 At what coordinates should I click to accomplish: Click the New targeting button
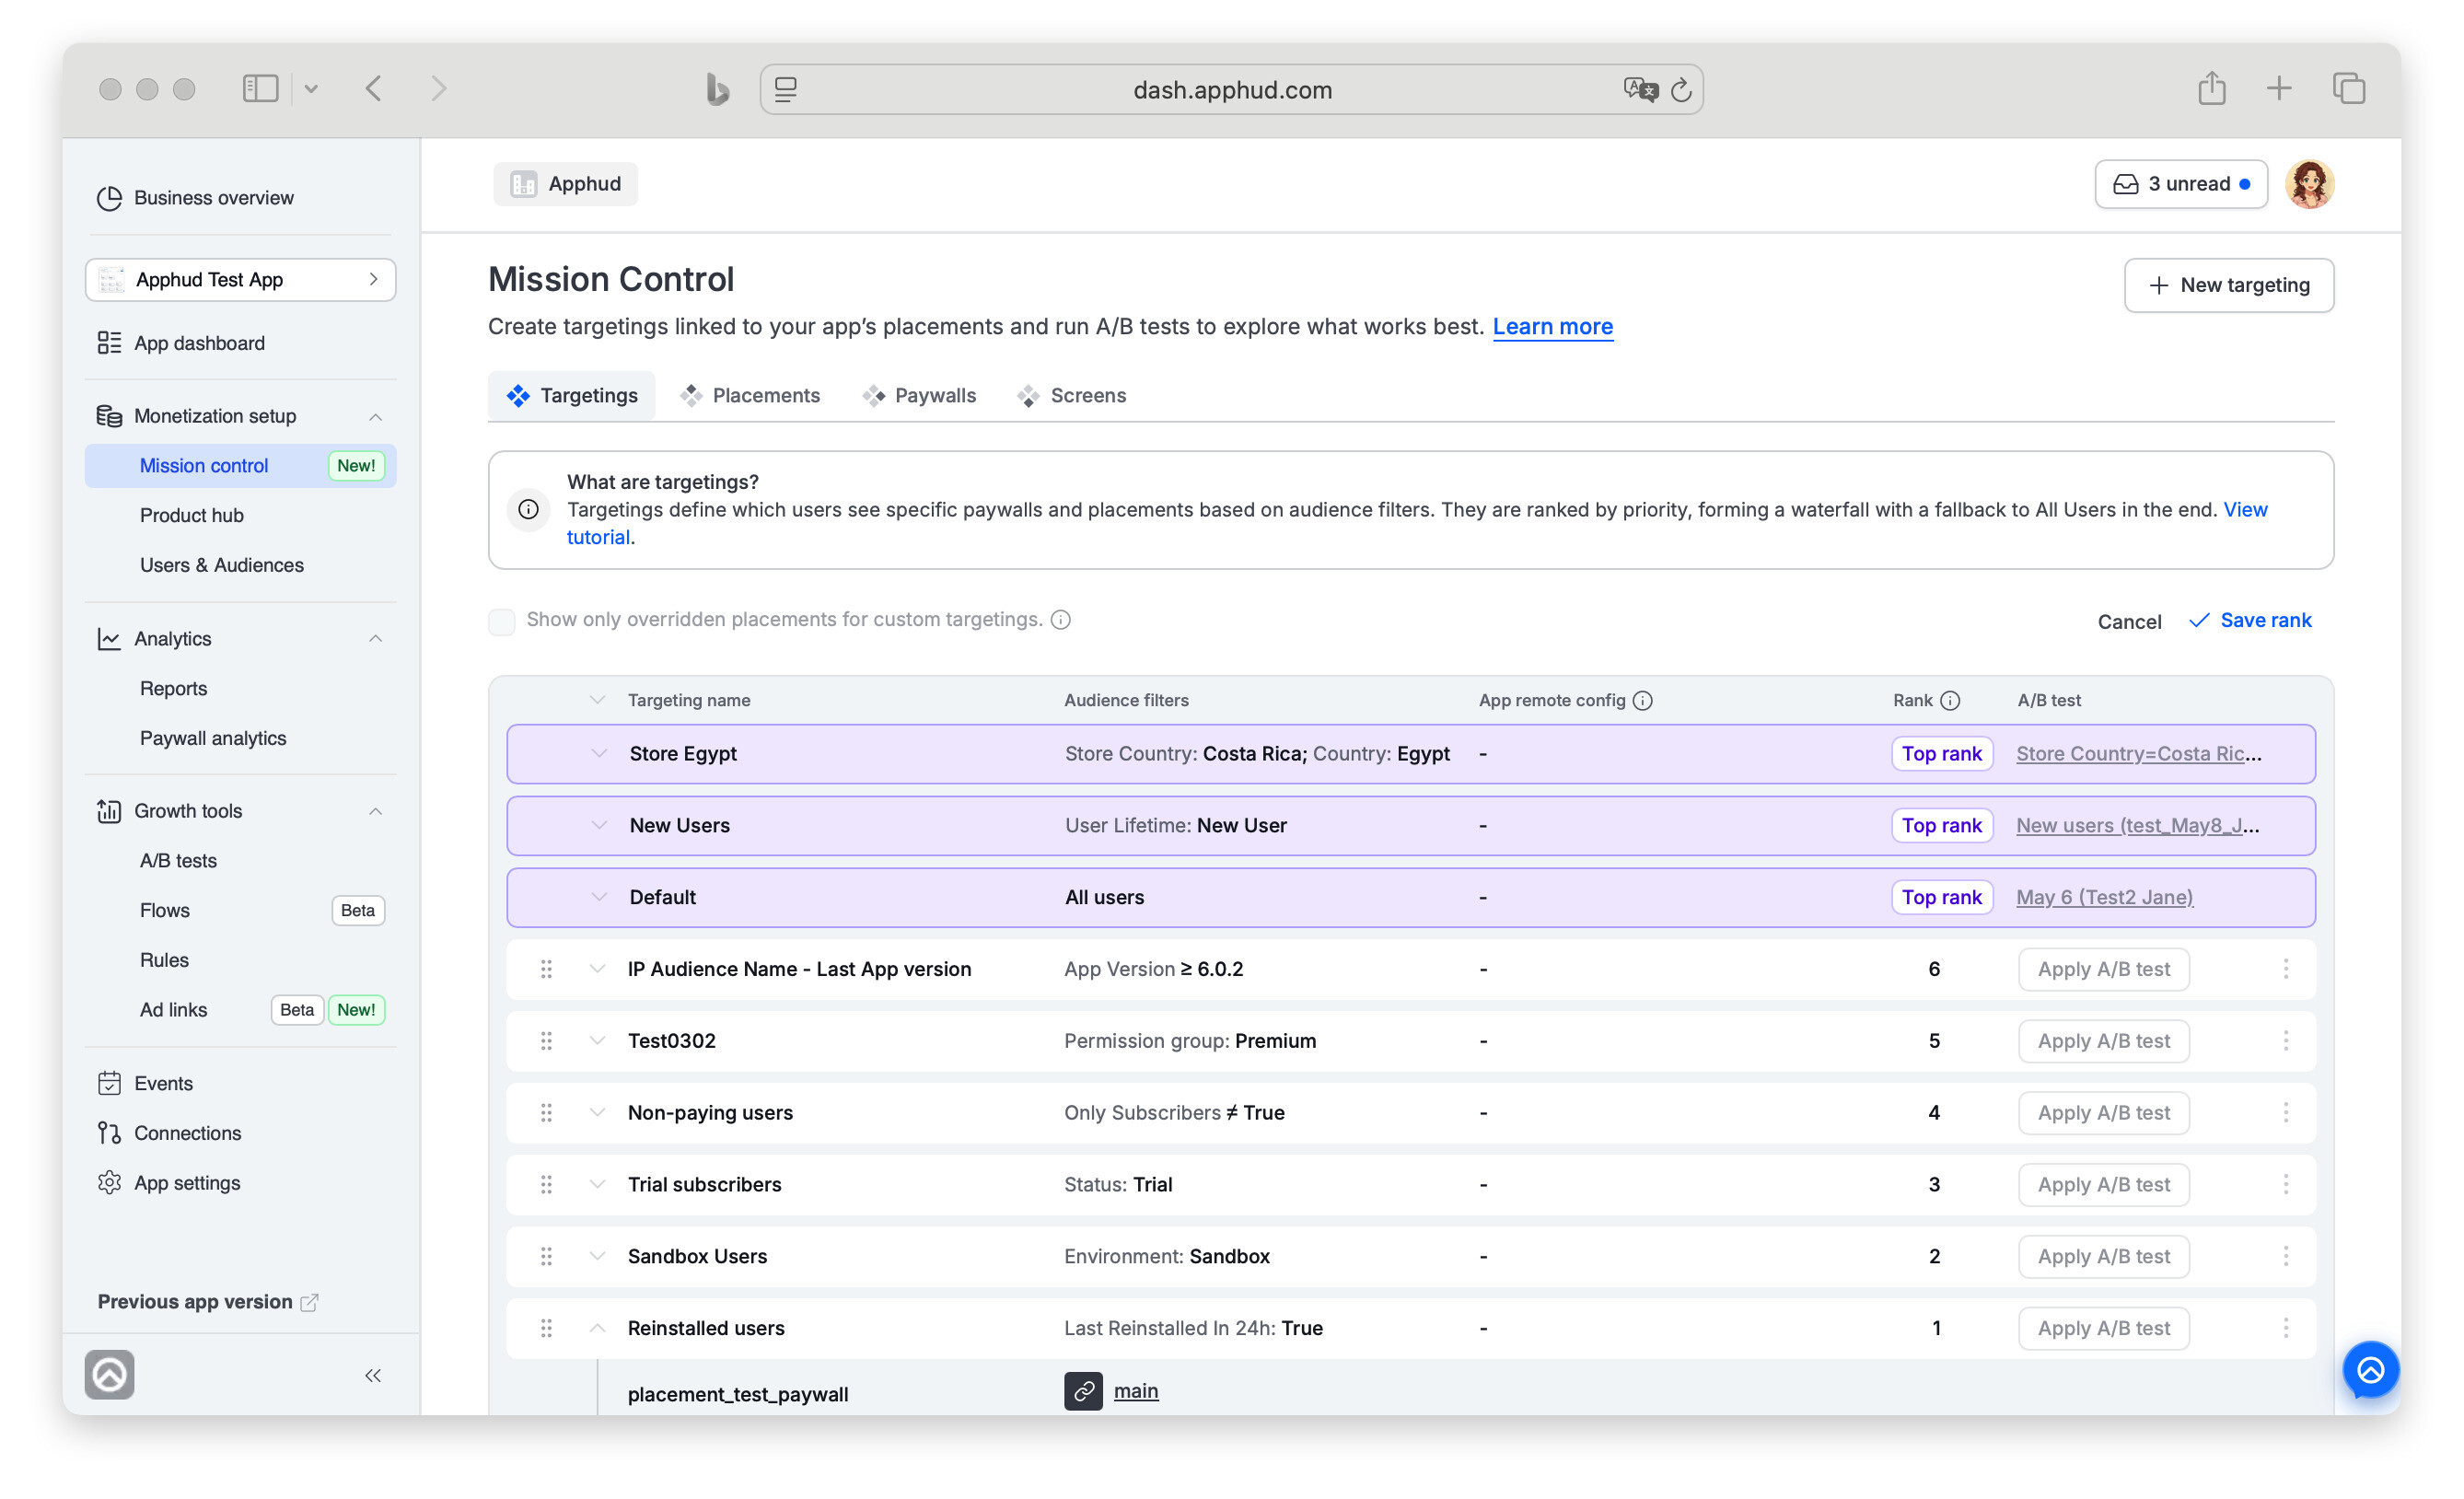[x=2228, y=285]
